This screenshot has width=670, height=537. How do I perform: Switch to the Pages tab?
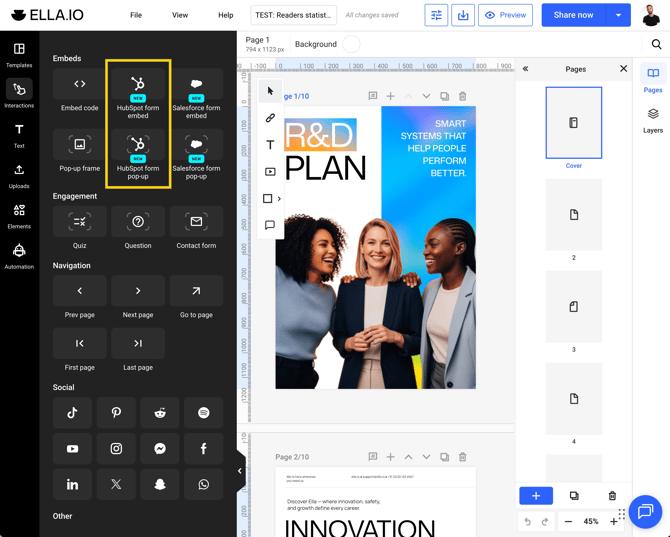pyautogui.click(x=653, y=78)
